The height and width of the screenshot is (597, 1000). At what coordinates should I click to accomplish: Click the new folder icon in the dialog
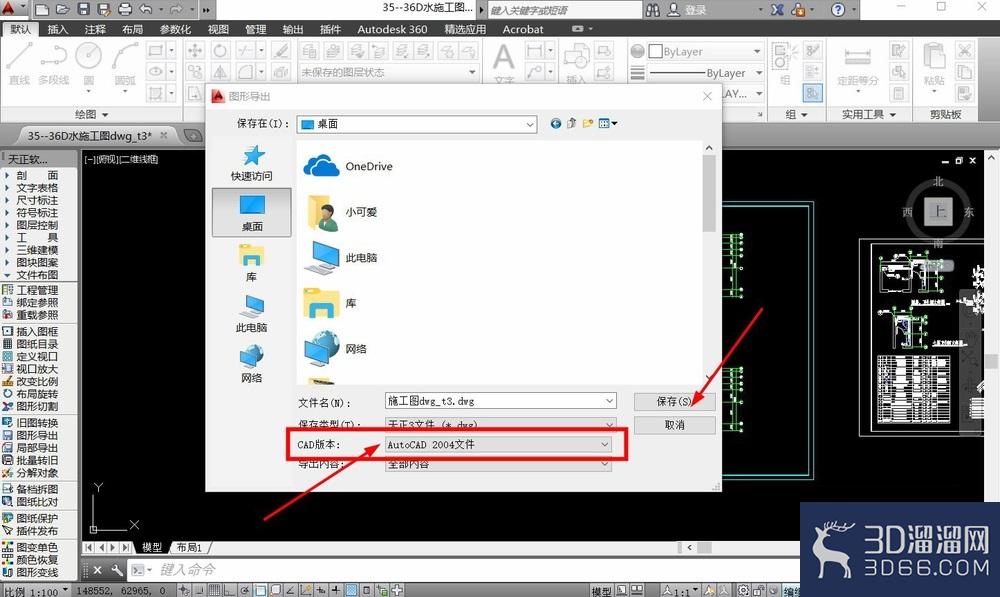coord(587,124)
